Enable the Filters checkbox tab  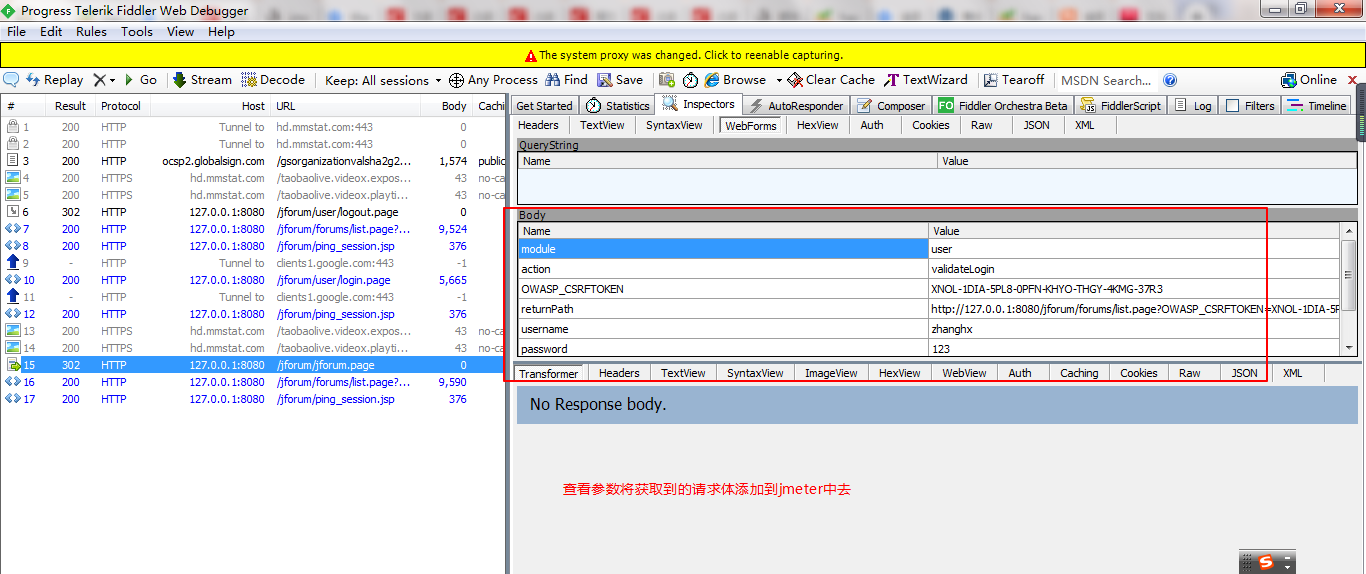pyautogui.click(x=1251, y=106)
